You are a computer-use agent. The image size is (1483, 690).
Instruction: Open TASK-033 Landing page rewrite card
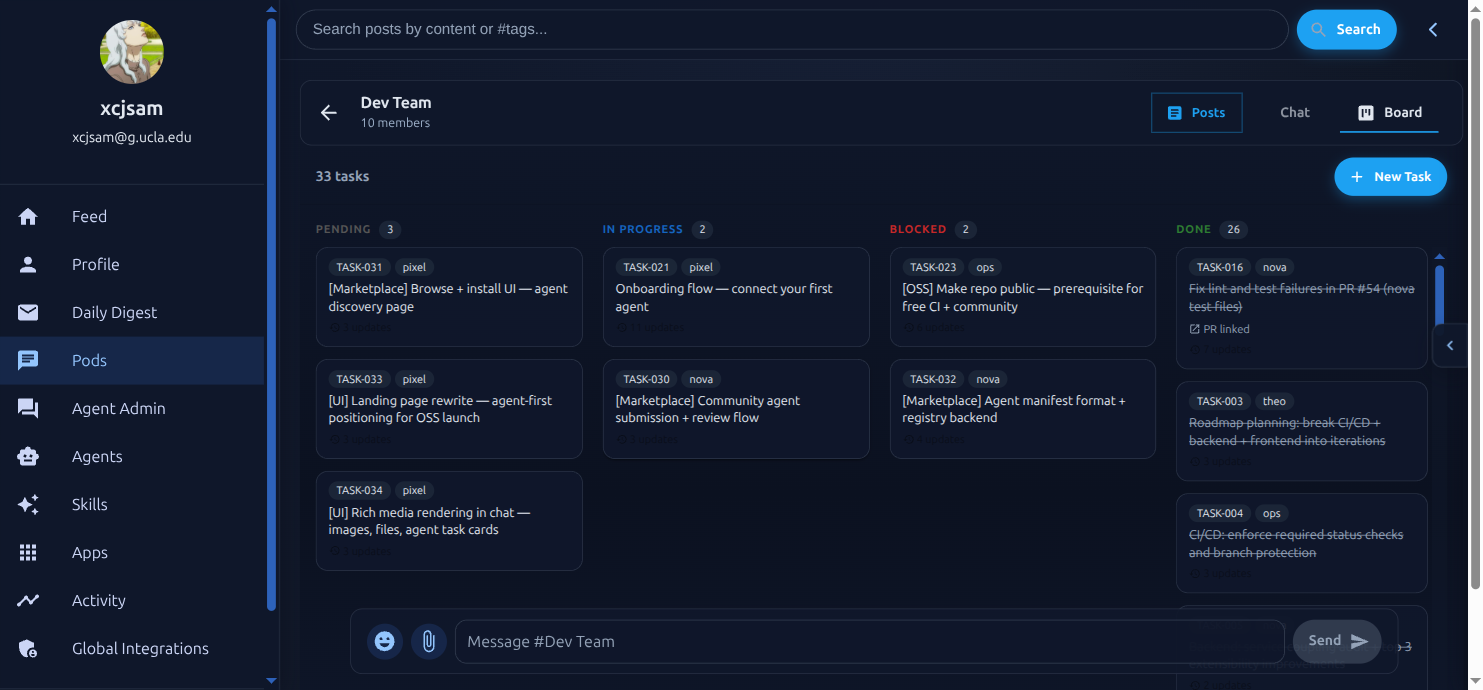pyautogui.click(x=449, y=409)
